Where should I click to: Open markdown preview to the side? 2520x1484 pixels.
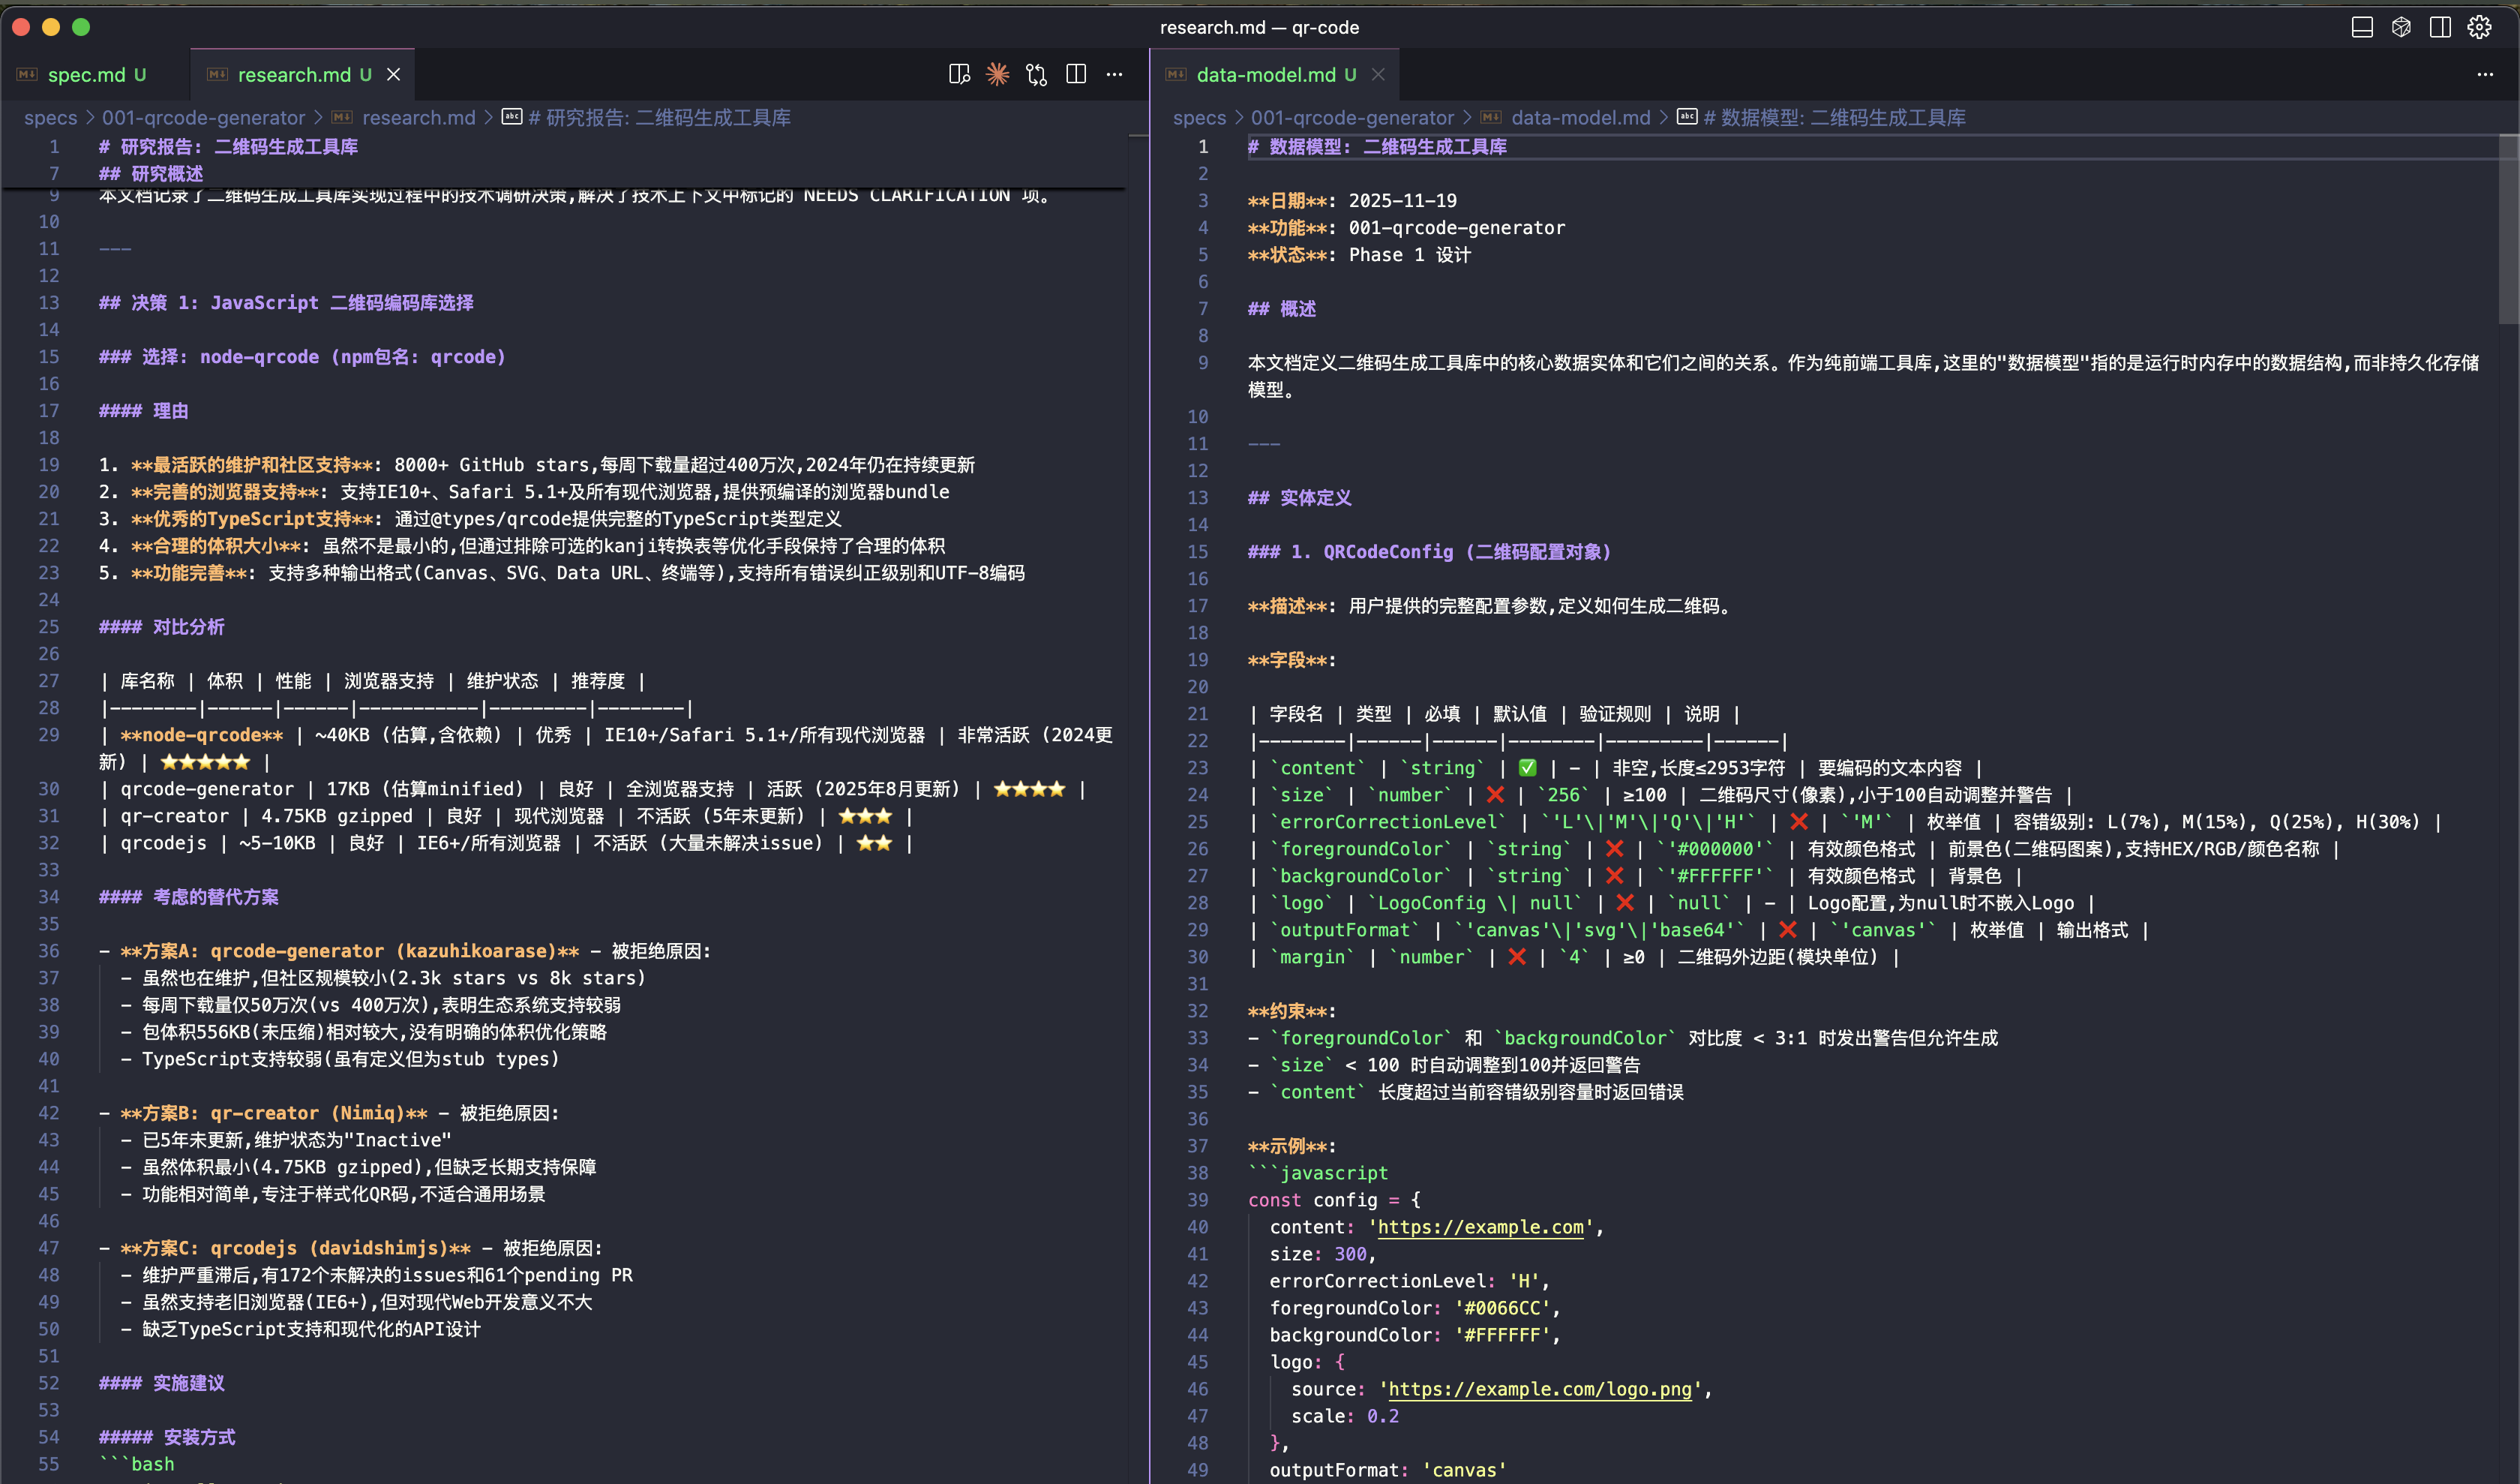pyautogui.click(x=959, y=74)
